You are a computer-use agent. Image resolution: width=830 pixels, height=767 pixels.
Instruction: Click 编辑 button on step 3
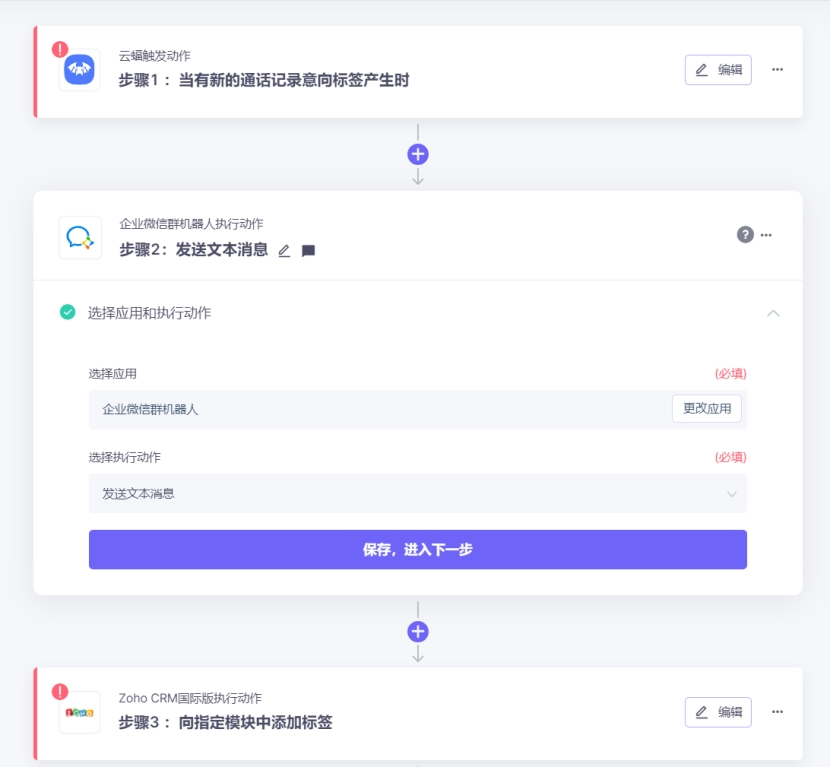coord(718,712)
